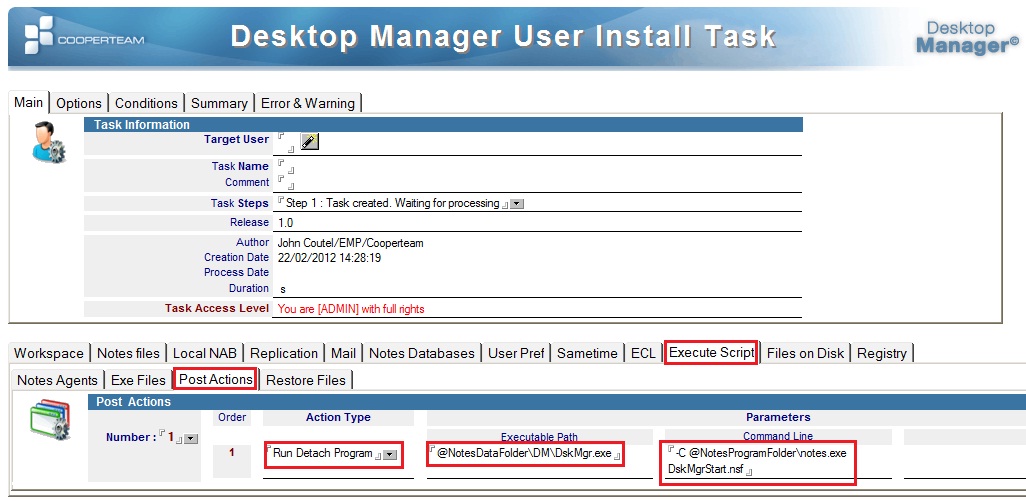1026x502 pixels.
Task: Click the order number 1 cell
Action: [x=232, y=452]
